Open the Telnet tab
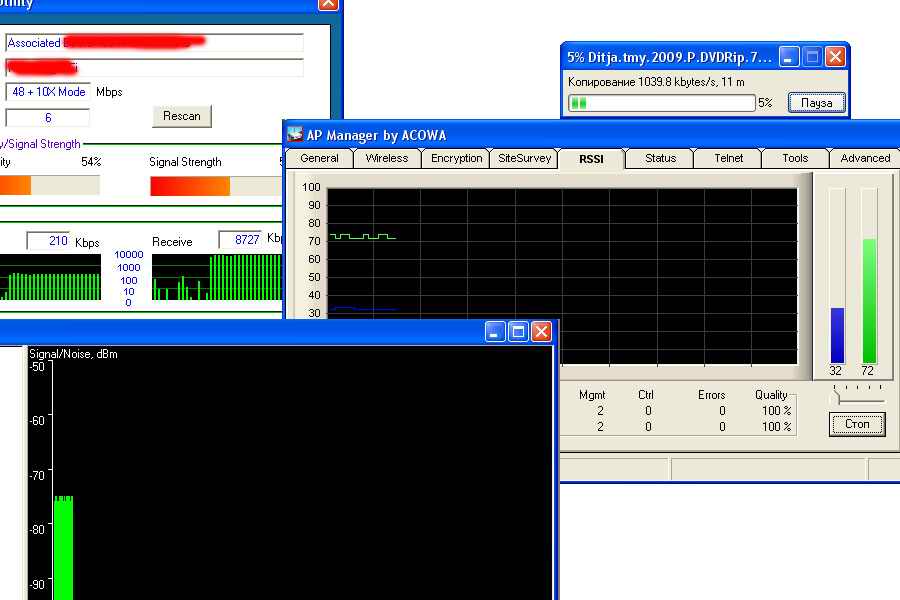Screen dimensions: 900x600 tap(728, 158)
